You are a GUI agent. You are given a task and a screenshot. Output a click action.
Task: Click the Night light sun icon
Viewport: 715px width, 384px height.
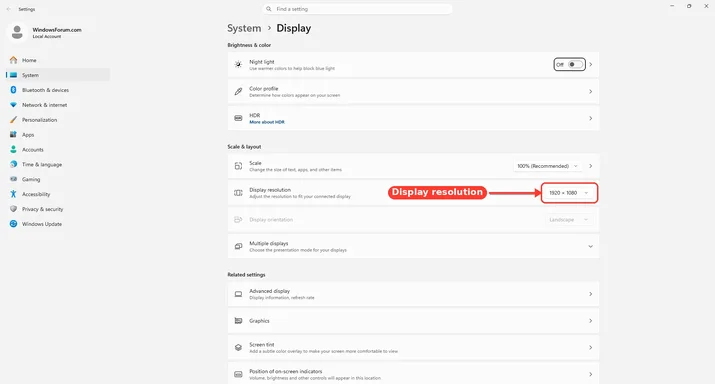[x=238, y=64]
